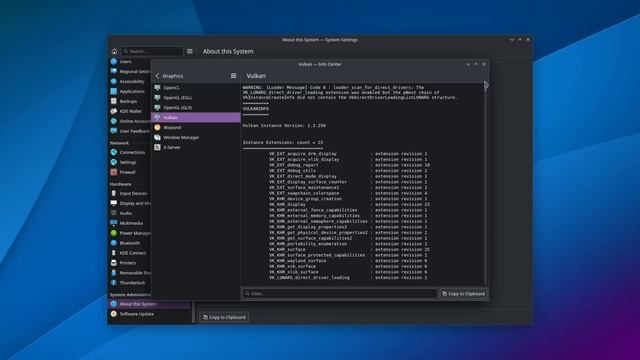Click the System Settings search field

(x=152, y=51)
